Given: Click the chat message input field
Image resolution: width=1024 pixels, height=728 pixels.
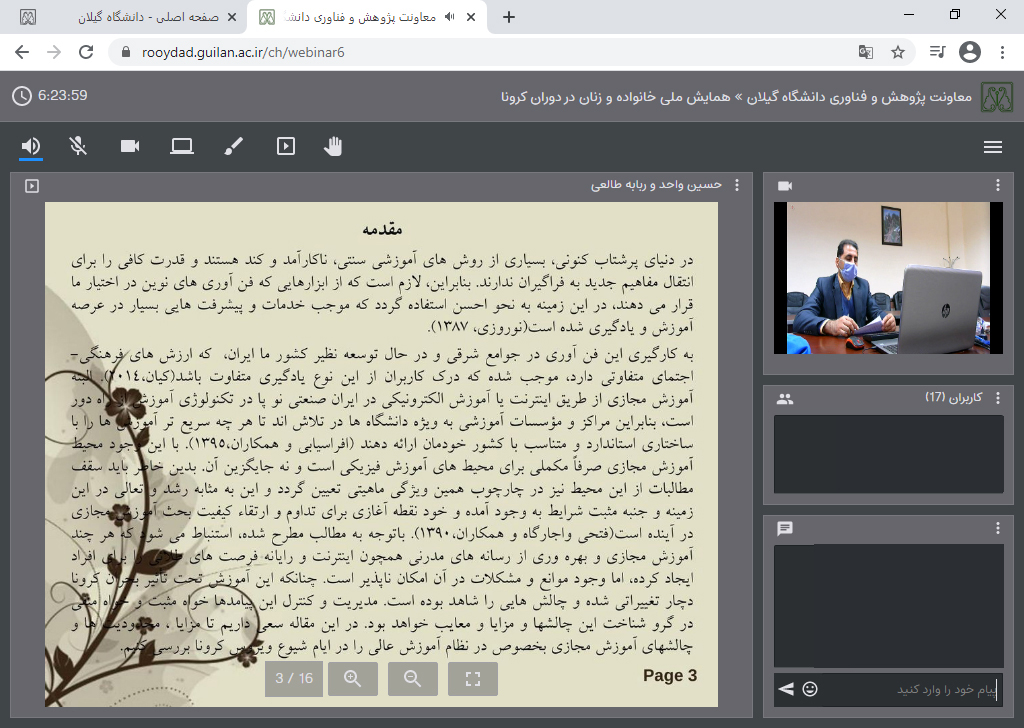Looking at the screenshot, I should (x=910, y=689).
